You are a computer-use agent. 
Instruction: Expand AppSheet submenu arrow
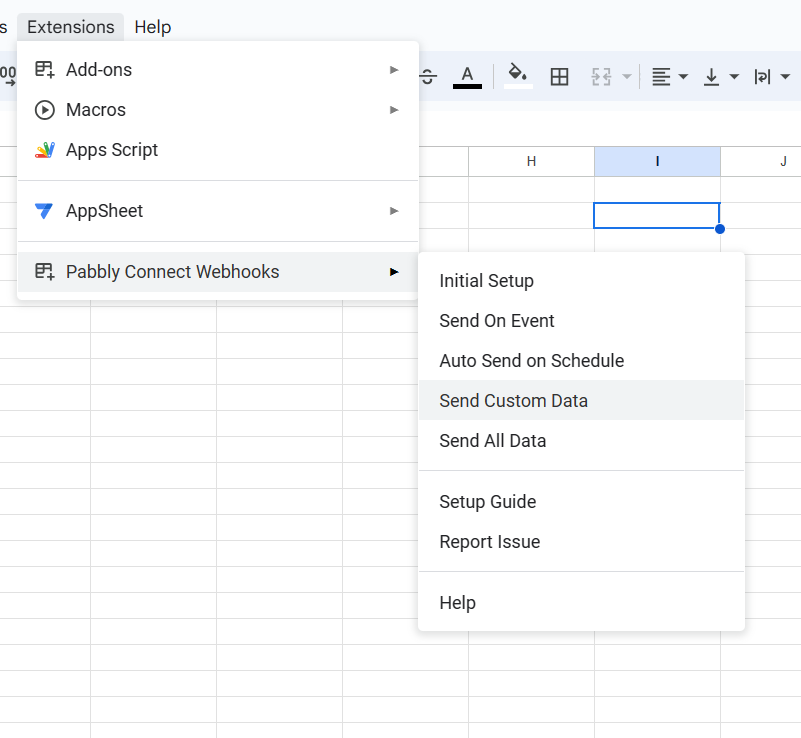point(394,211)
